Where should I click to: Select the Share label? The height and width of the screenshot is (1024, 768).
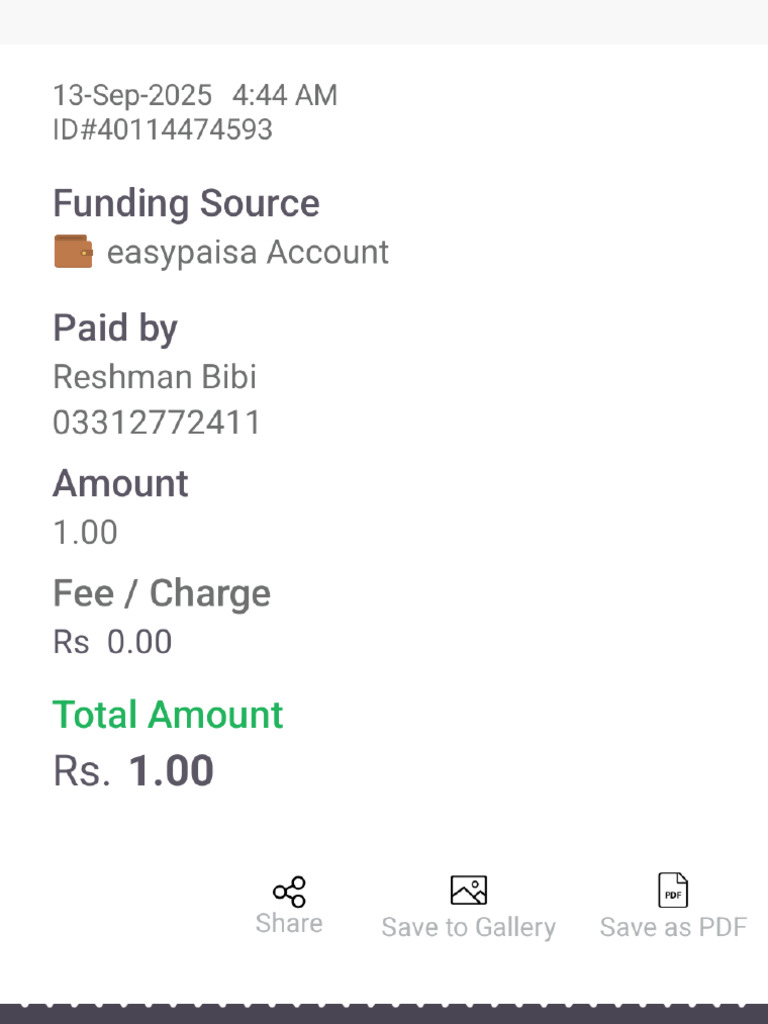(x=289, y=923)
